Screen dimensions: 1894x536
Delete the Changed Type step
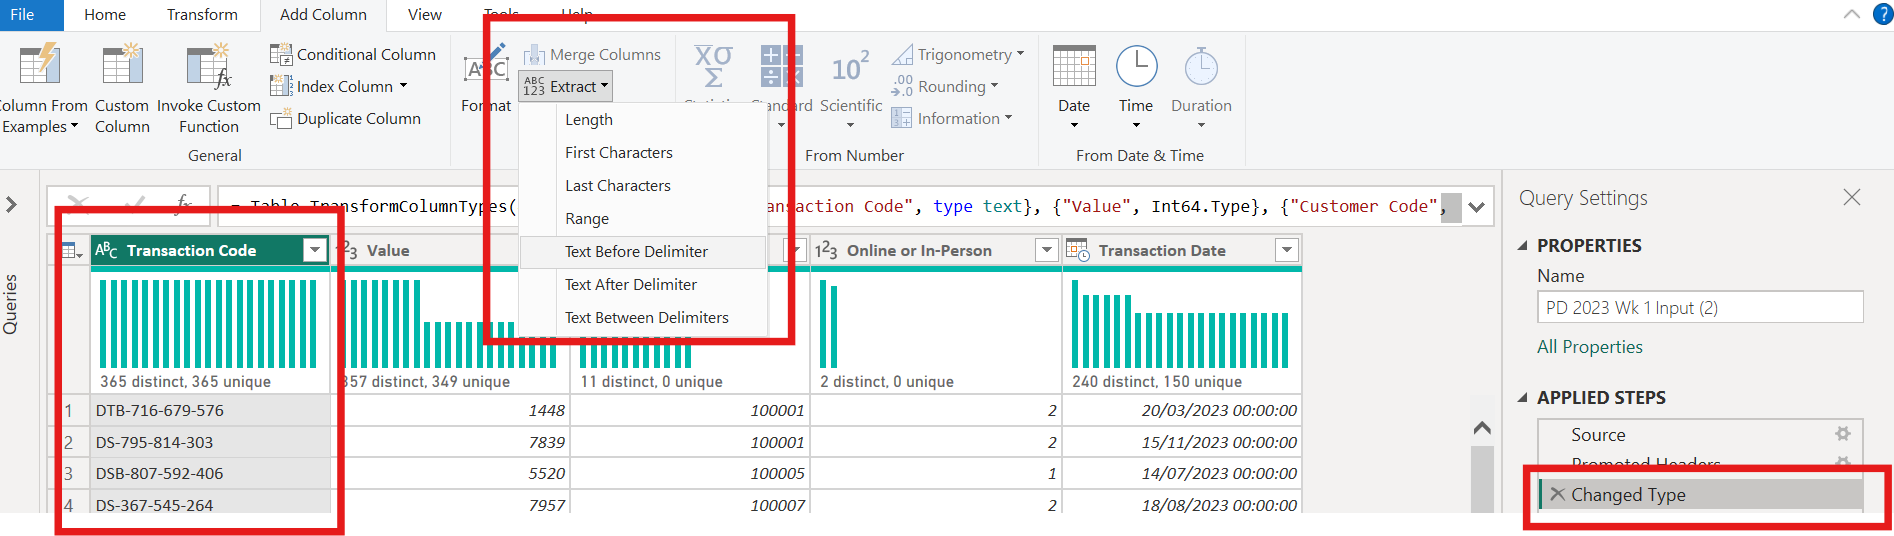1557,494
